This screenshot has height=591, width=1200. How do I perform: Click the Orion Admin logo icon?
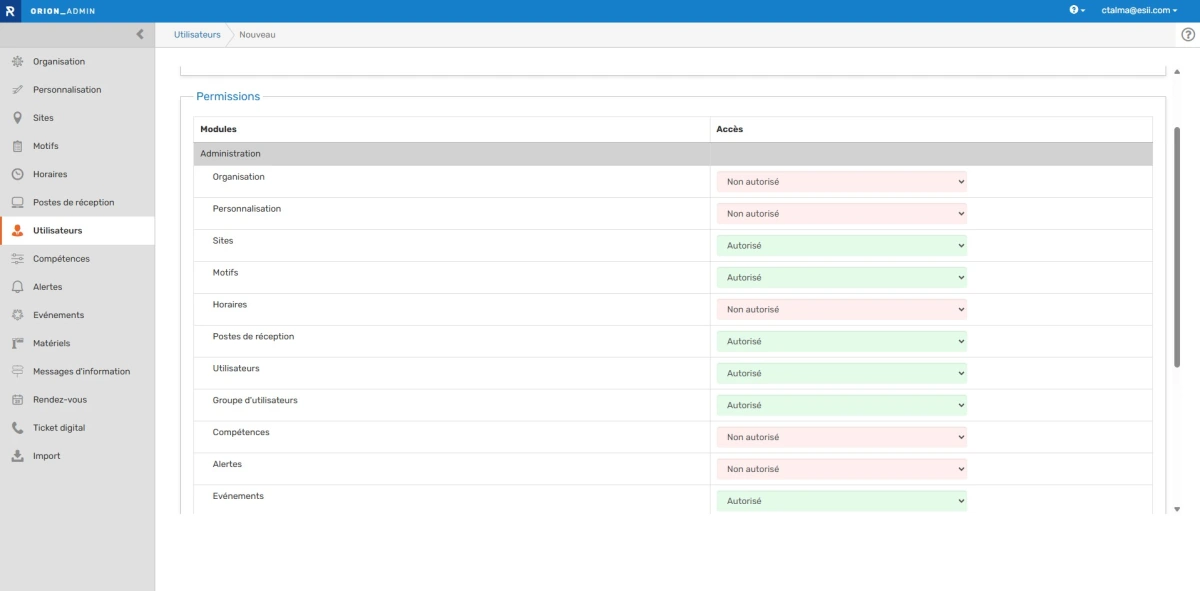tap(9, 10)
